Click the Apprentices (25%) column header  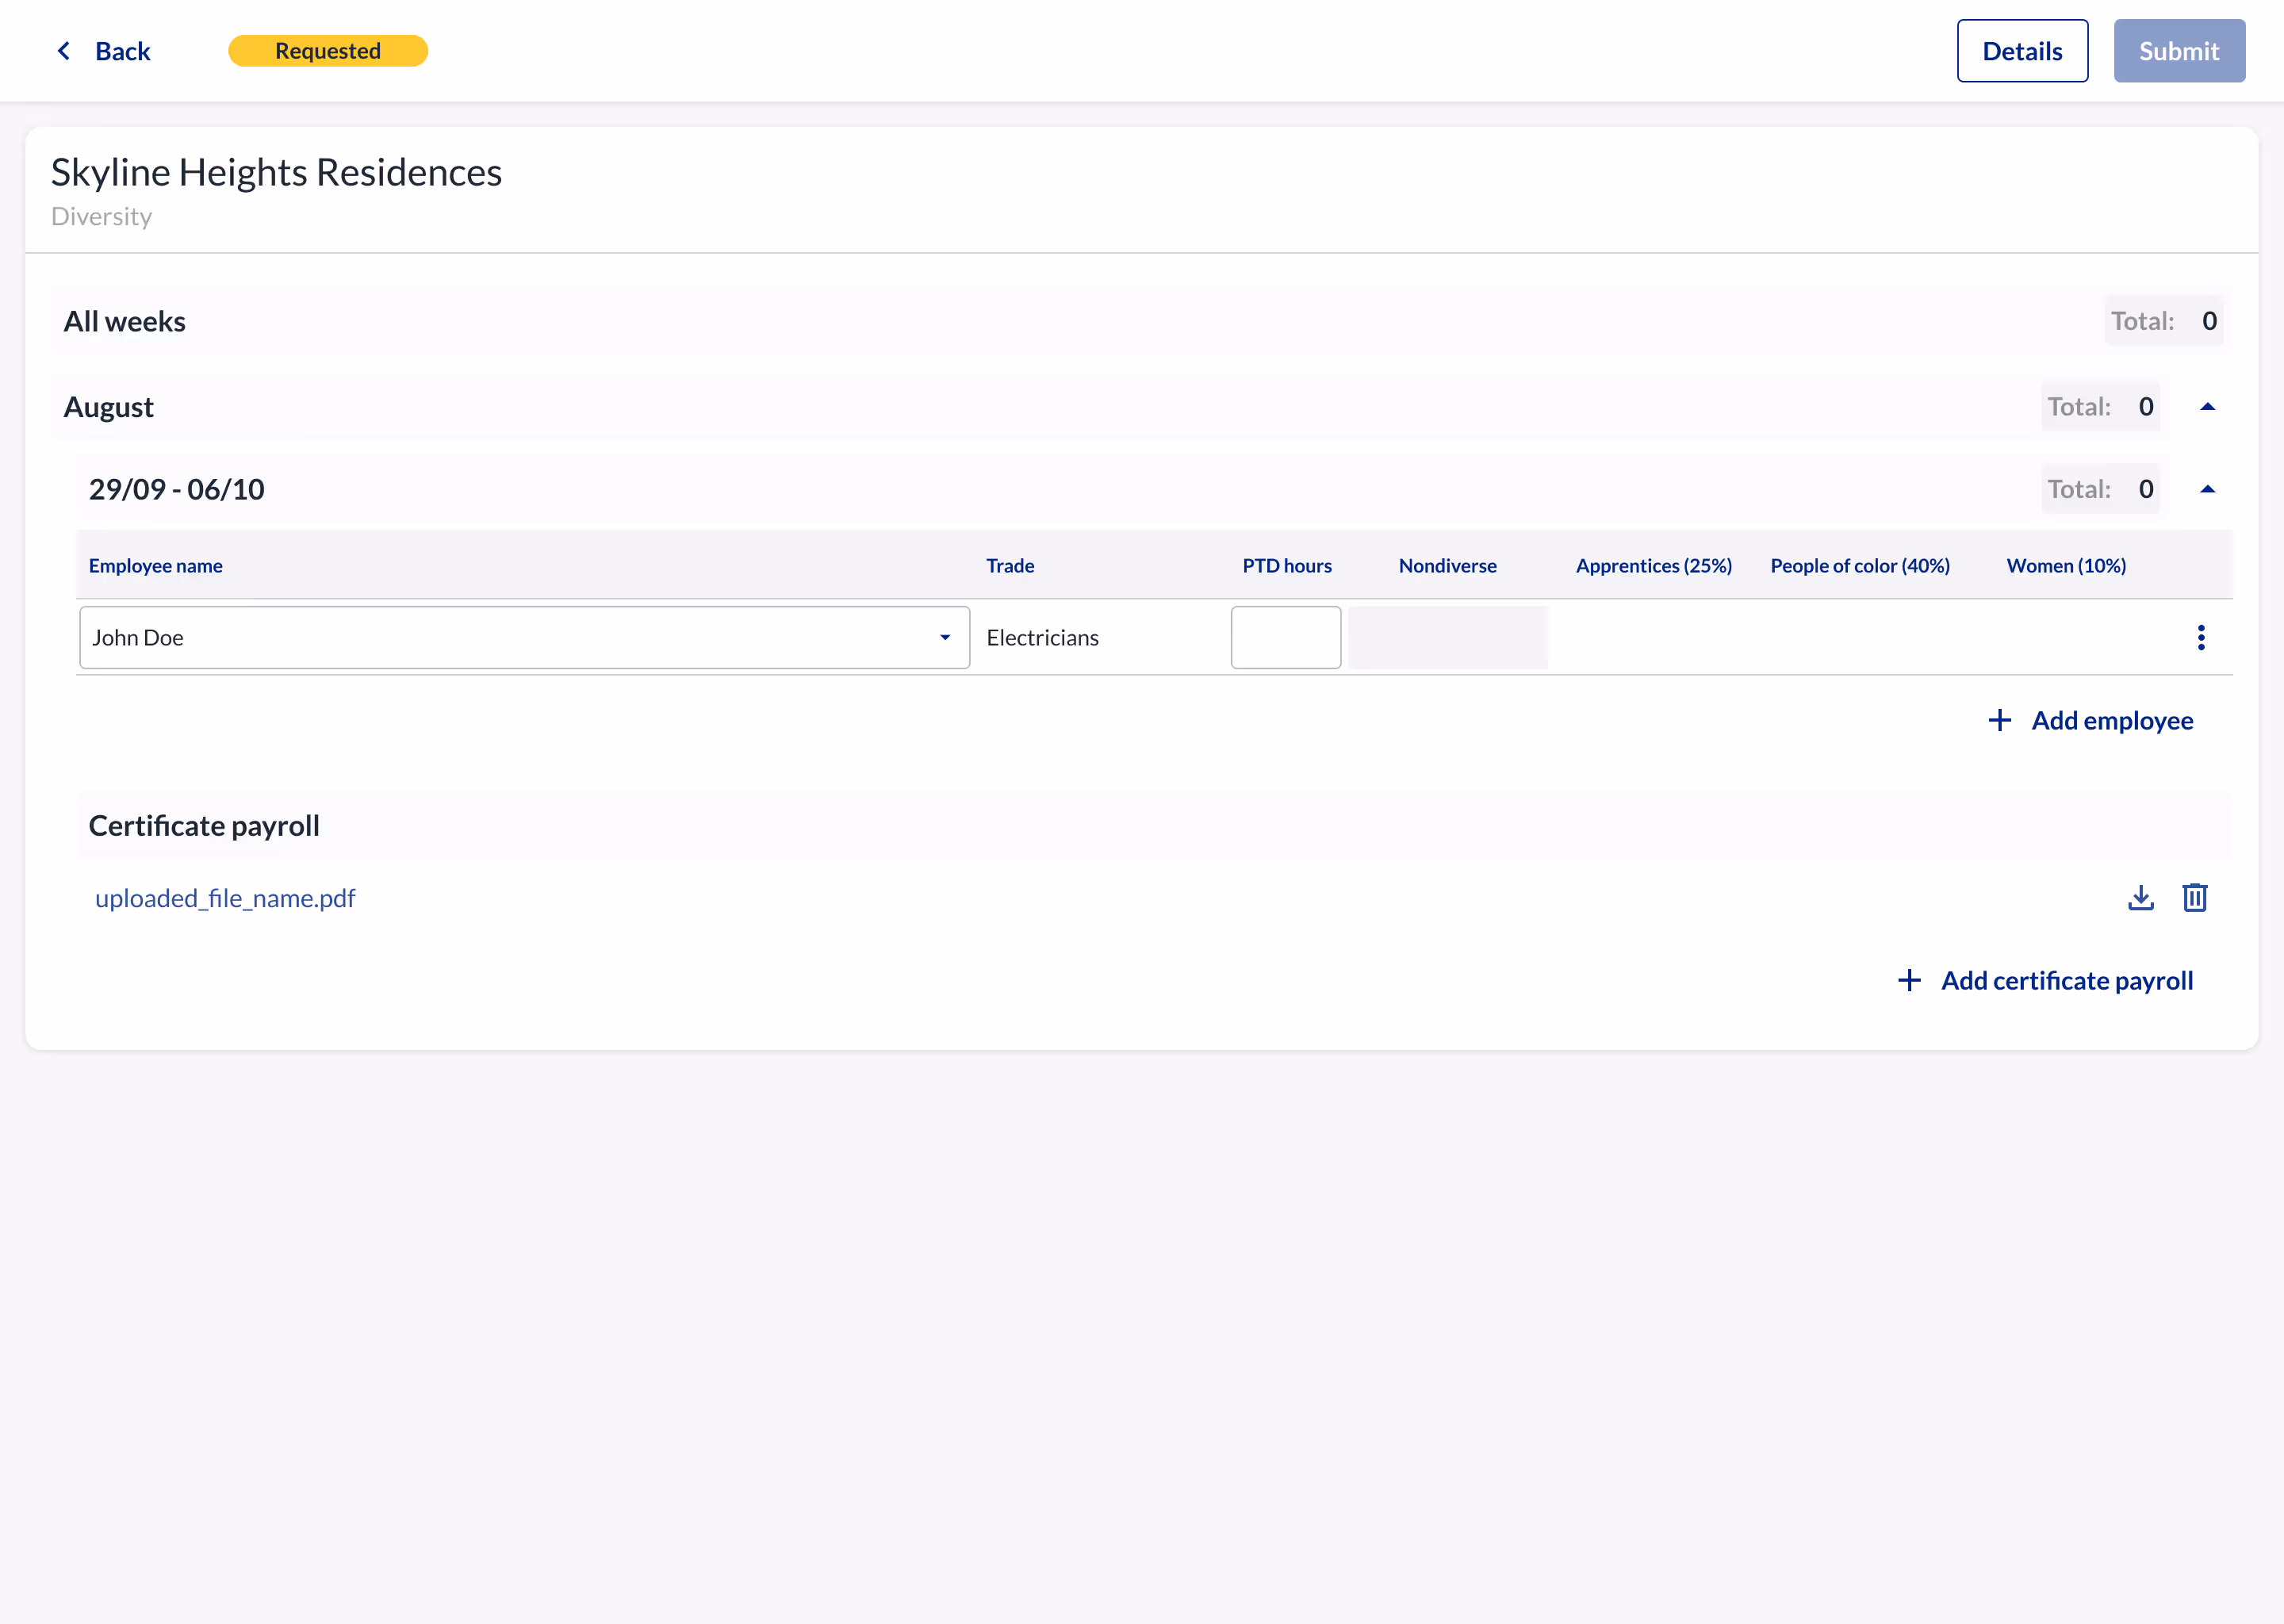[1653, 565]
